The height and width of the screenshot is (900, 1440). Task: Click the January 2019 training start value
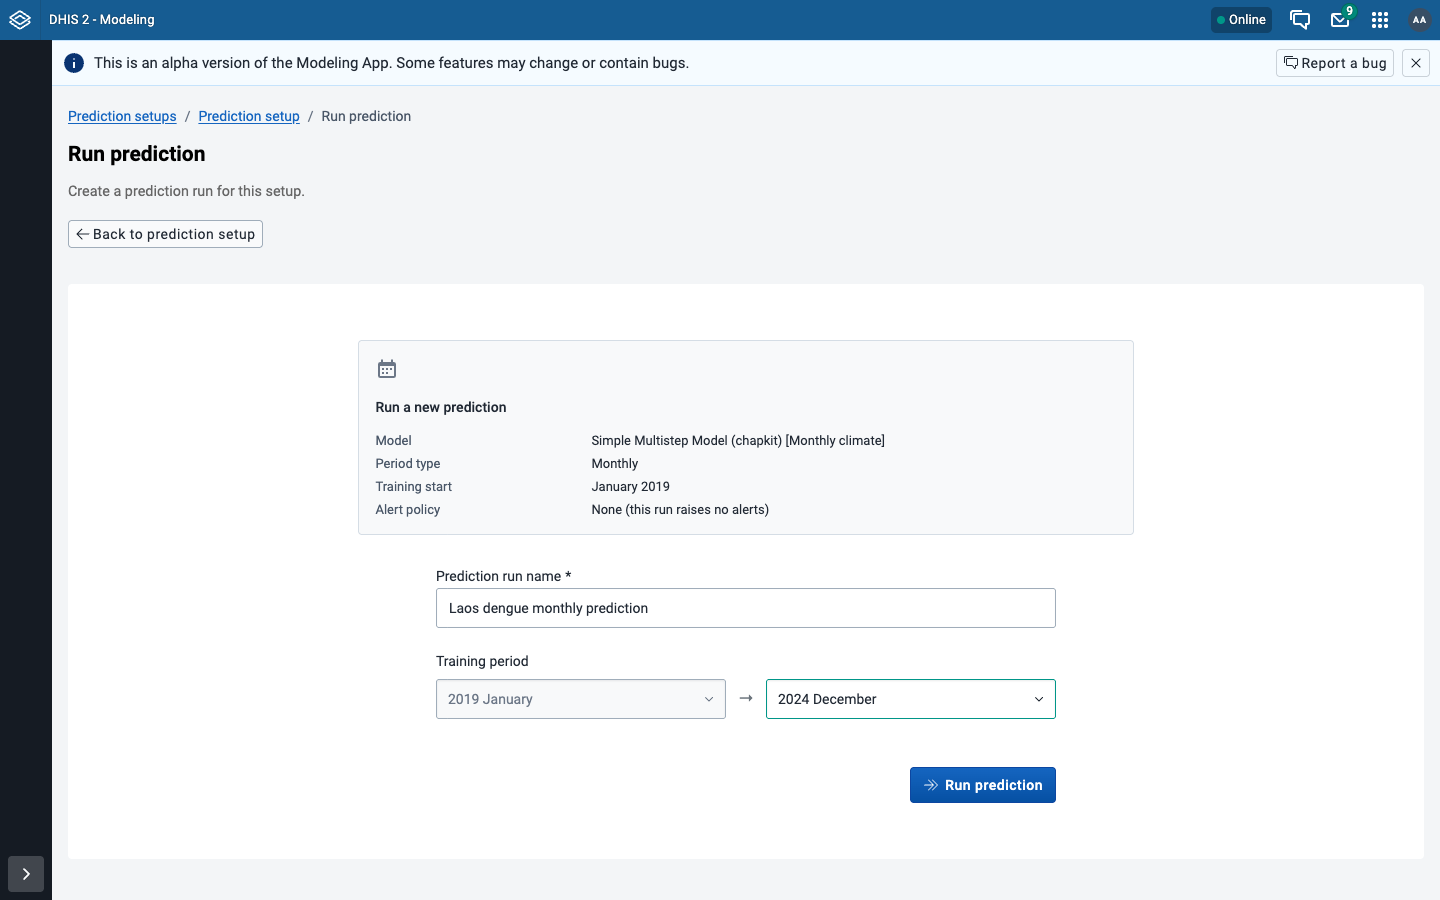pyautogui.click(x=631, y=486)
